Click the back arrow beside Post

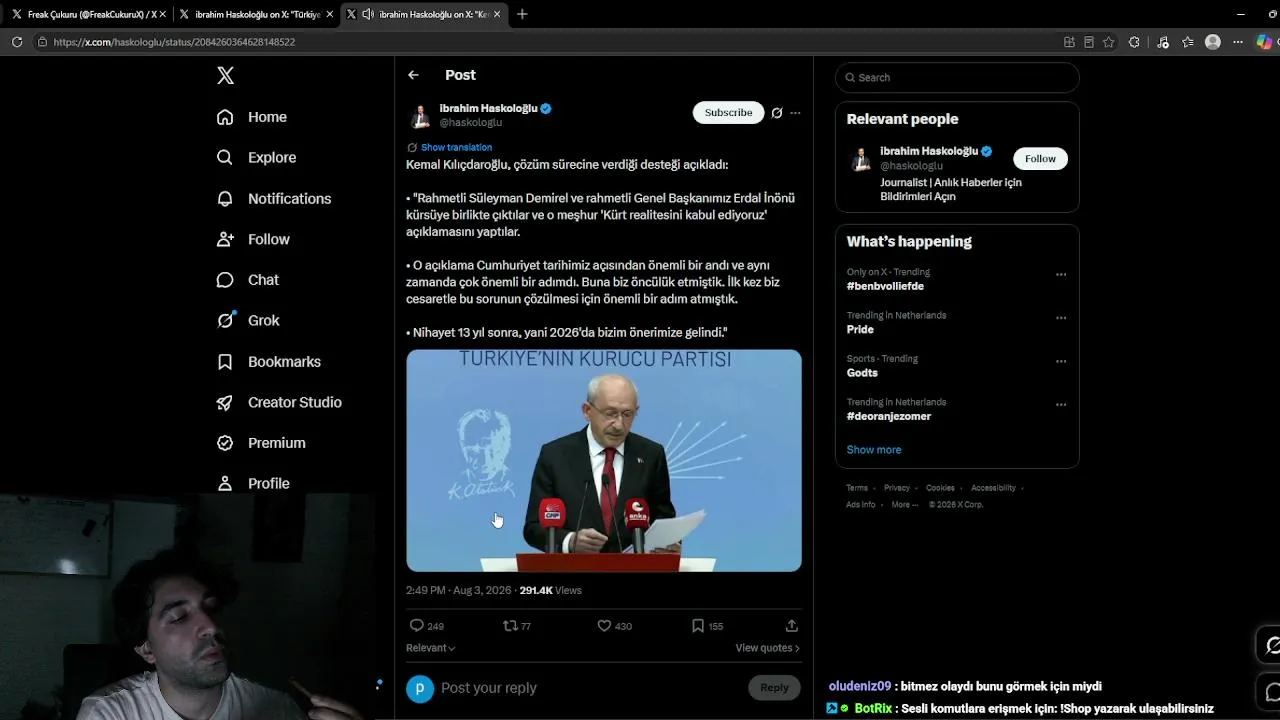(x=413, y=75)
